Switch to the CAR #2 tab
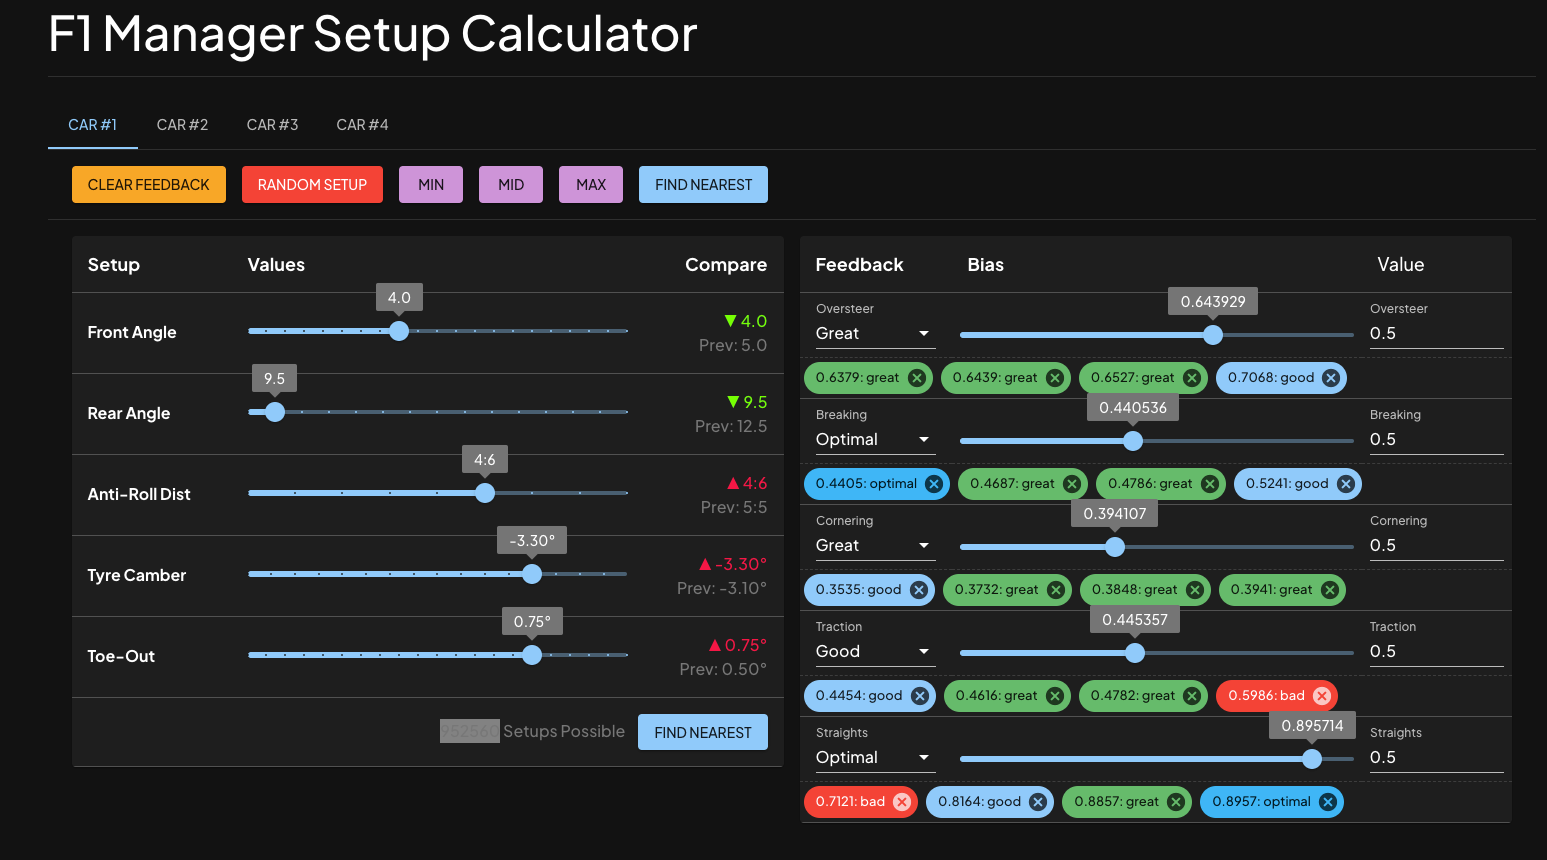The width and height of the screenshot is (1547, 860). coord(182,125)
